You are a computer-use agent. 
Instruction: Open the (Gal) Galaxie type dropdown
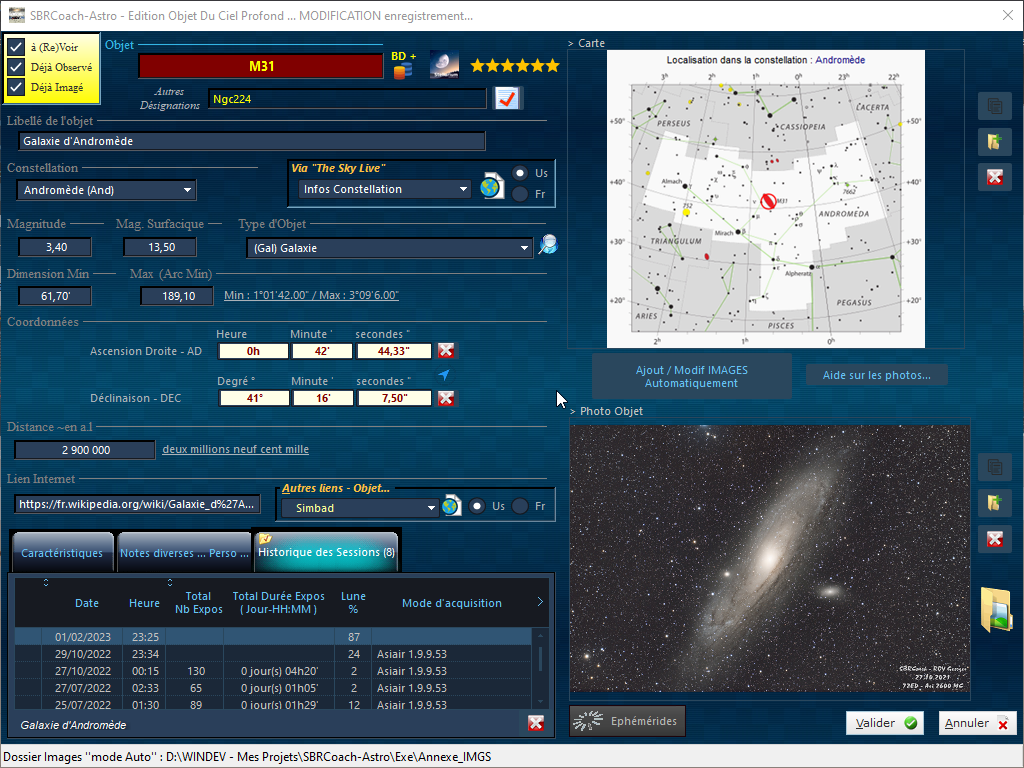(389, 248)
